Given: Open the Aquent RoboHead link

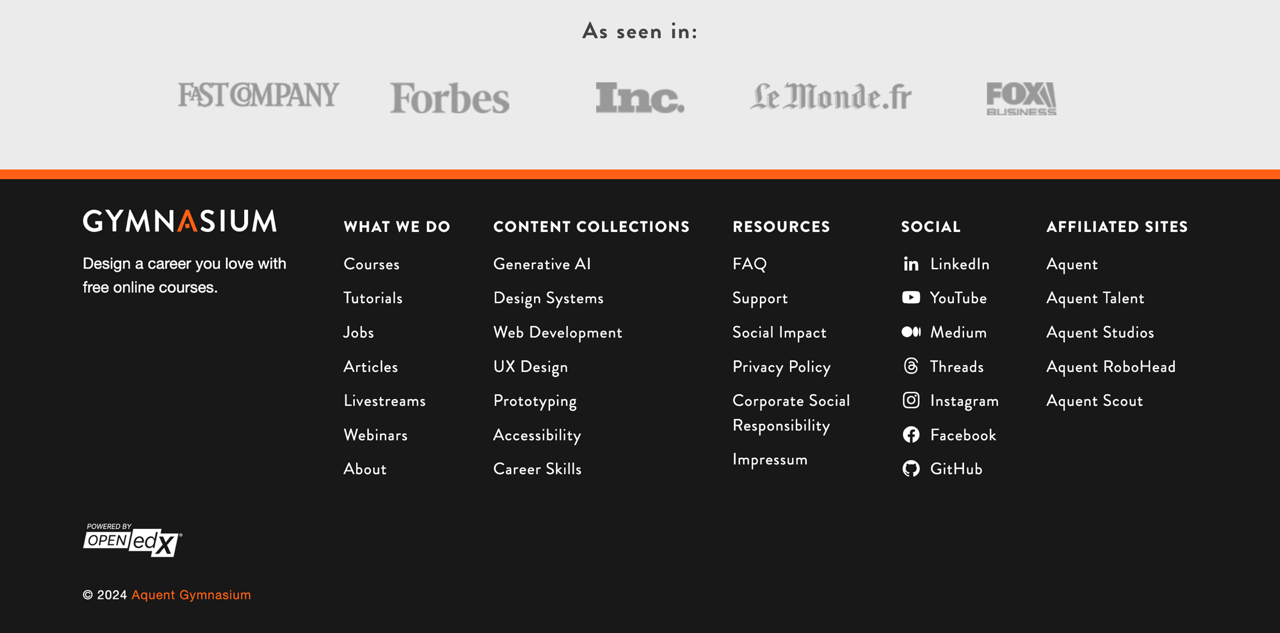Looking at the screenshot, I should pyautogui.click(x=1111, y=367).
